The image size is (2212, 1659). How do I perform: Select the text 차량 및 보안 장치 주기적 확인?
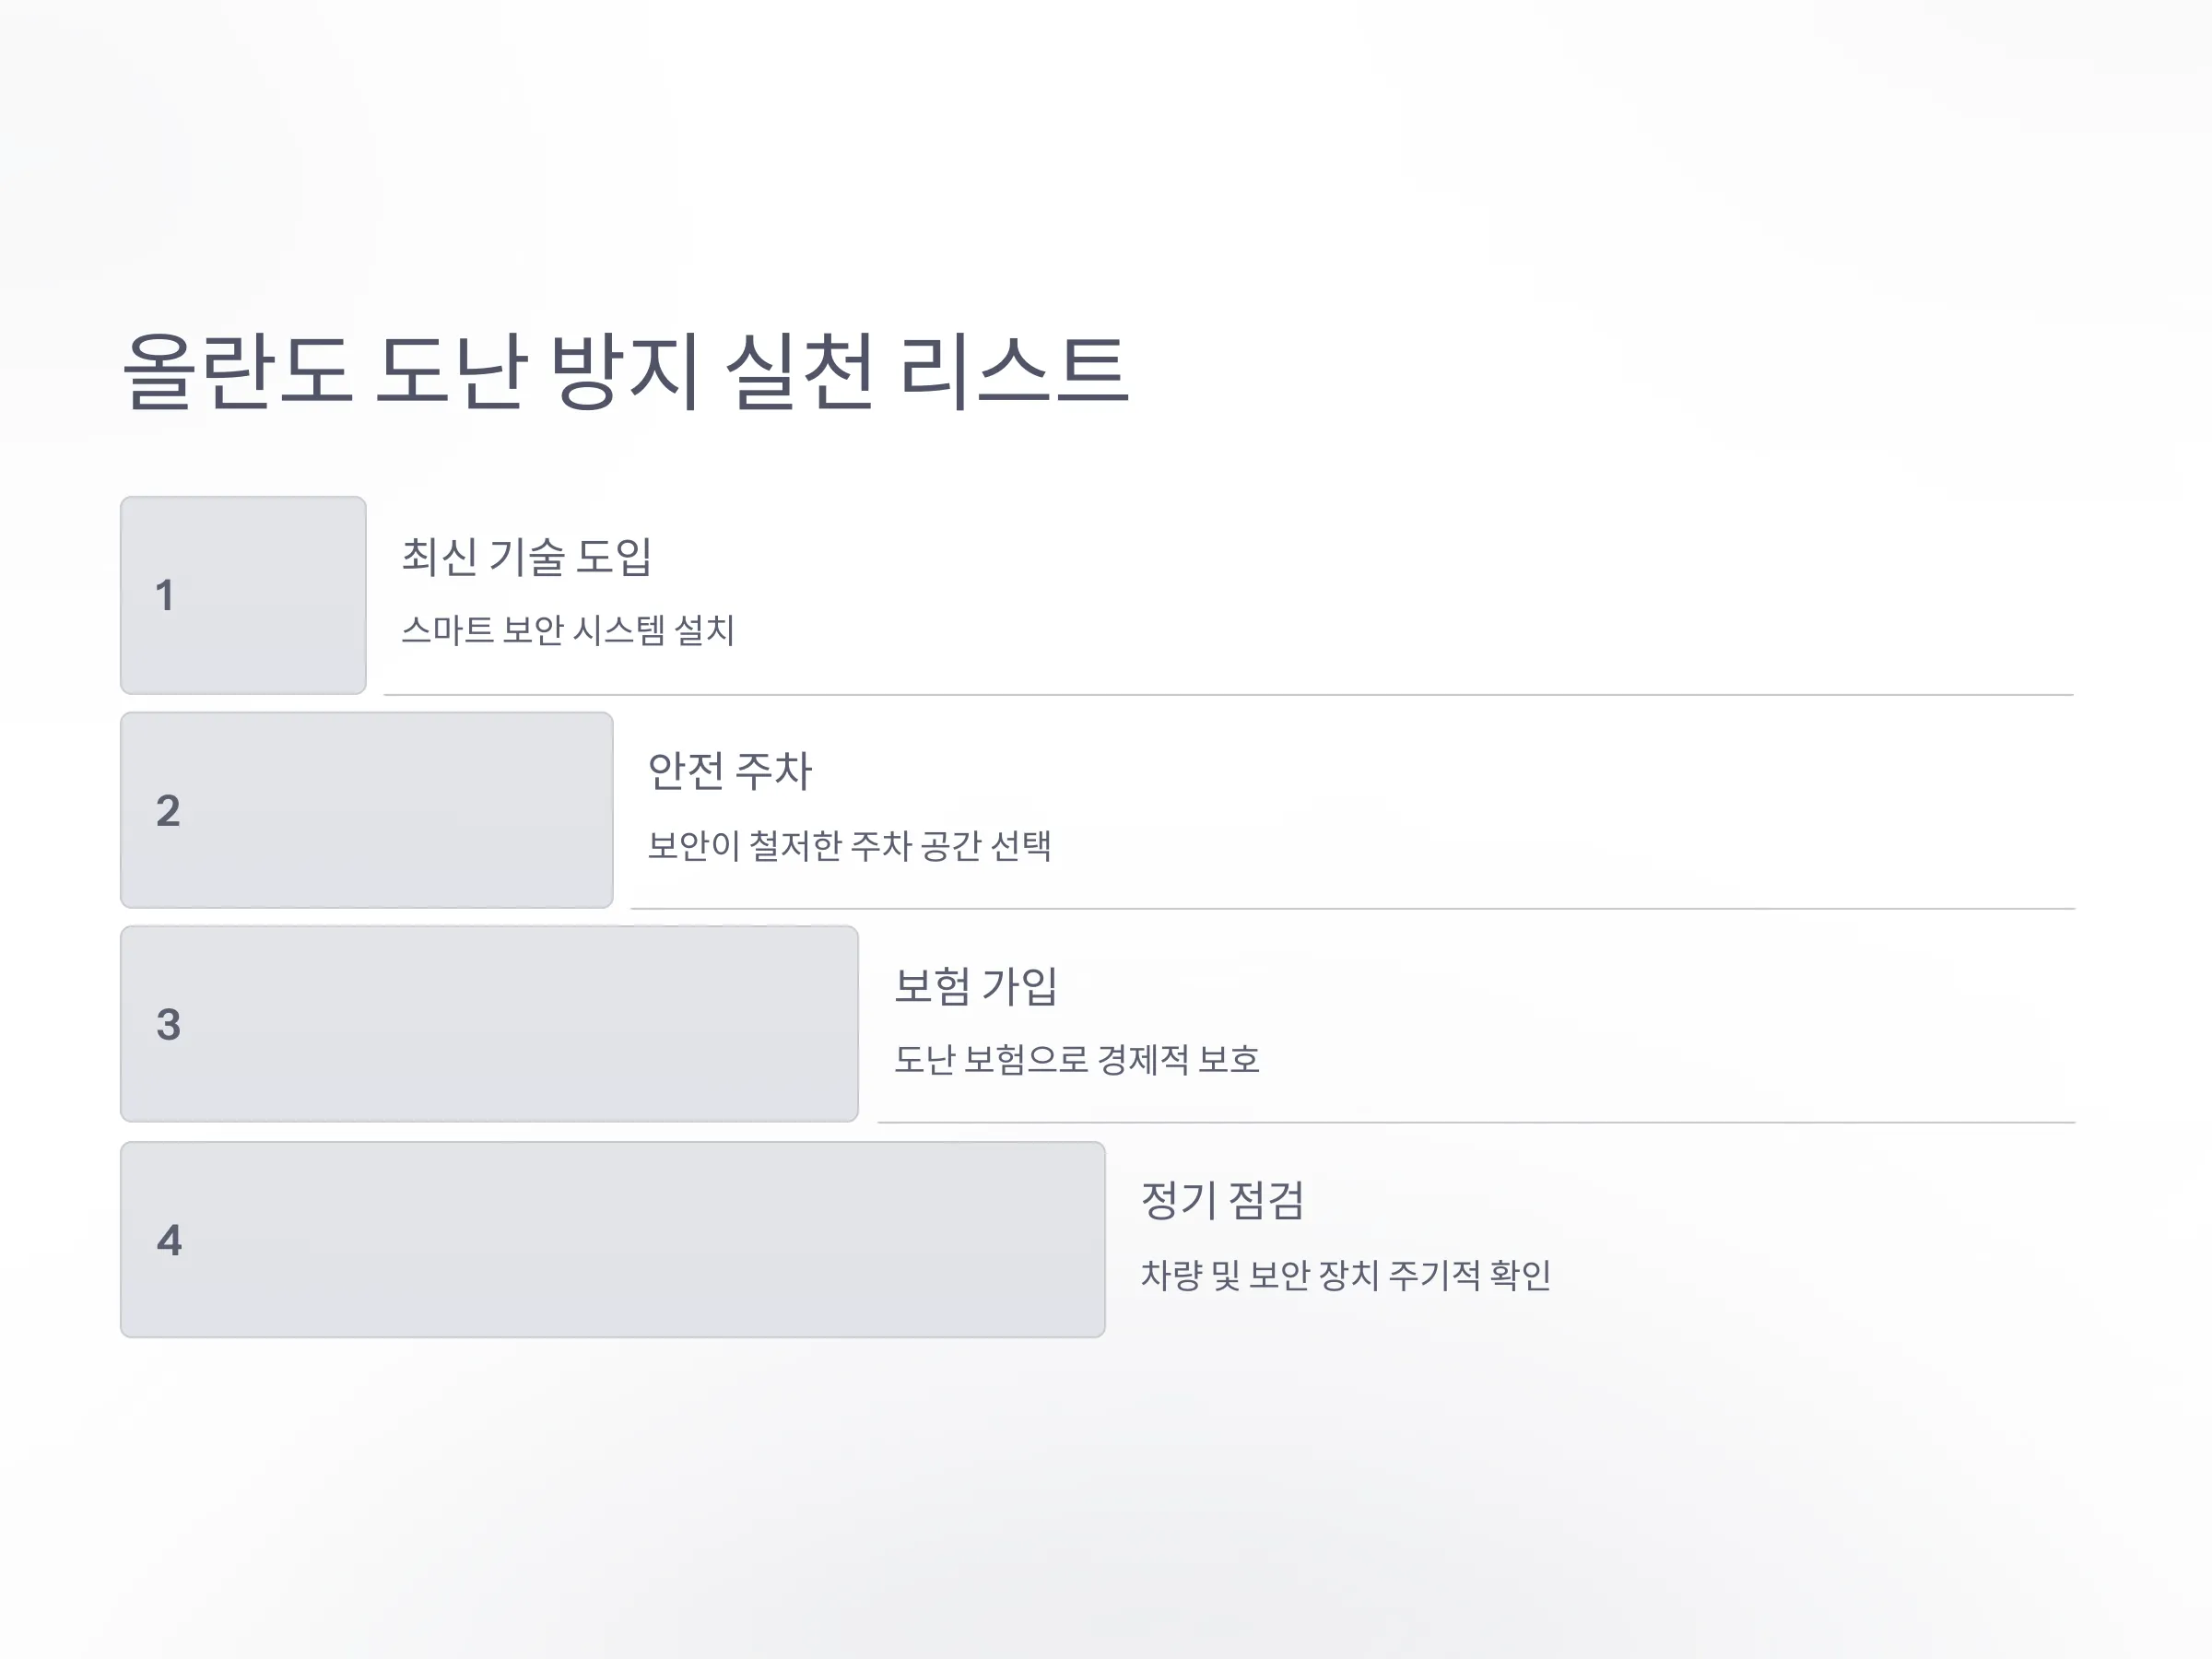coord(1346,1275)
